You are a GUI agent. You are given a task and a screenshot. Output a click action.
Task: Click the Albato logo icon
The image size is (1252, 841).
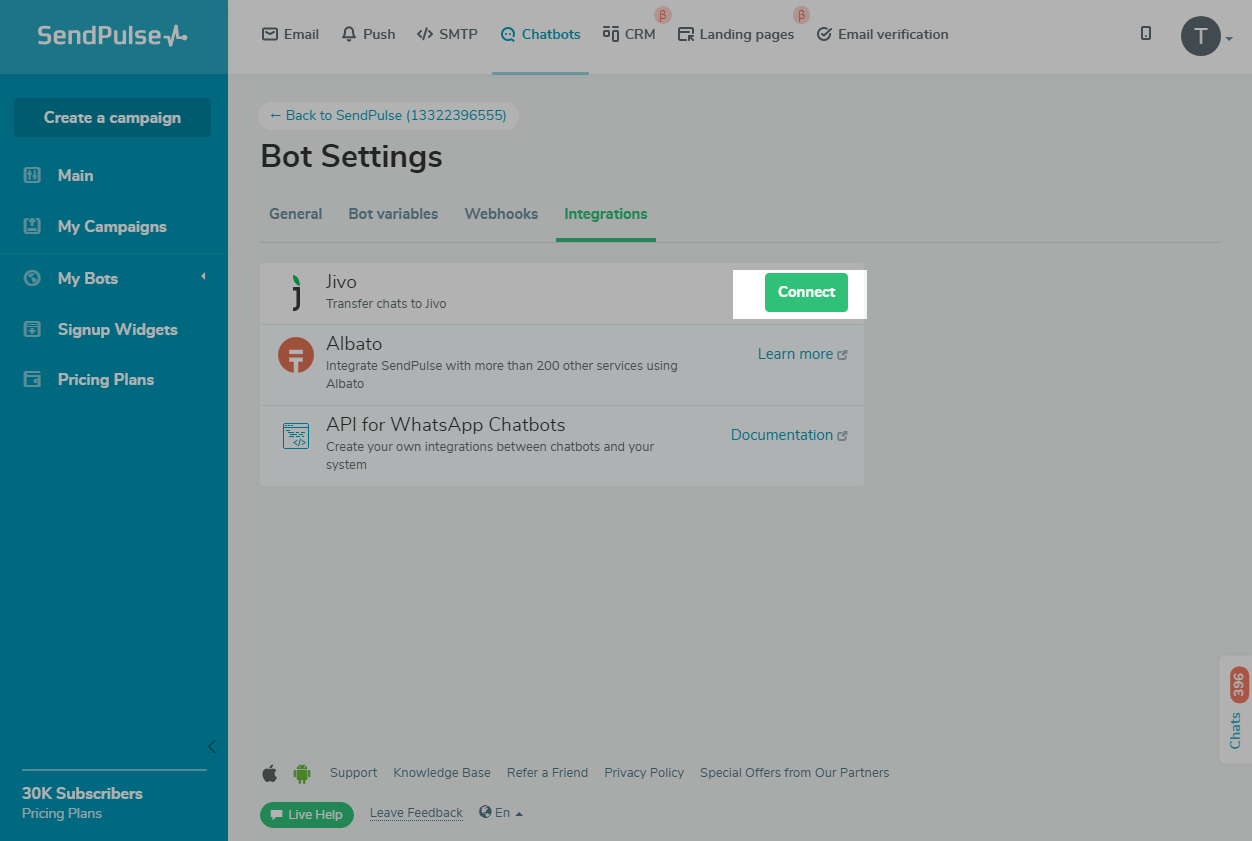296,355
